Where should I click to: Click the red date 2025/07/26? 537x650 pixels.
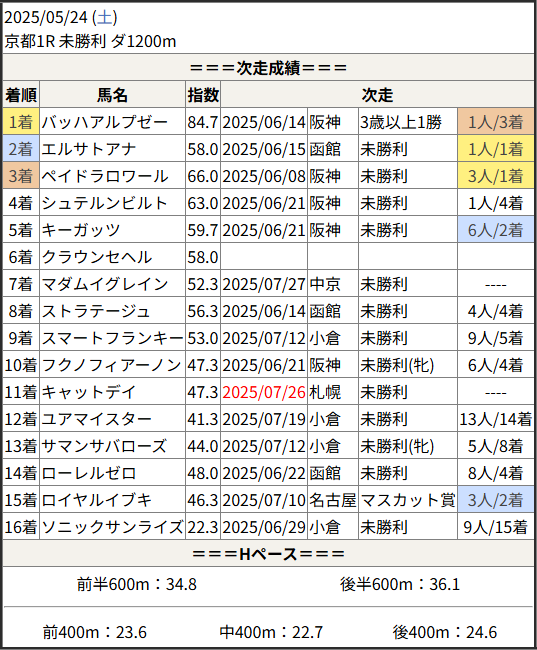264,392
